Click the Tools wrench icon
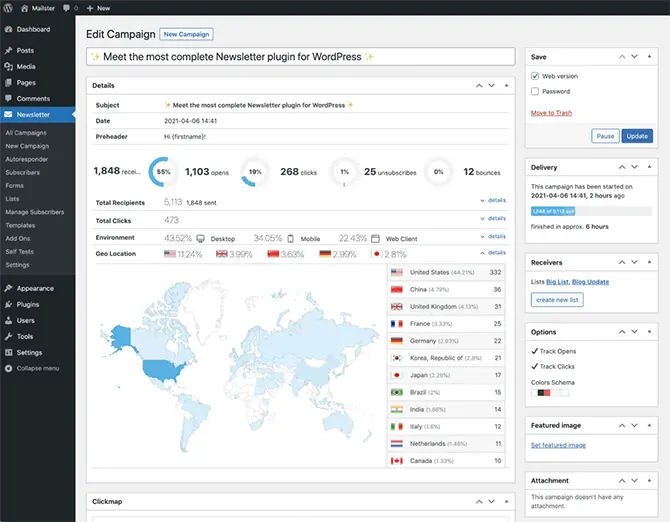Screen dimensions: 670x522 8,337
